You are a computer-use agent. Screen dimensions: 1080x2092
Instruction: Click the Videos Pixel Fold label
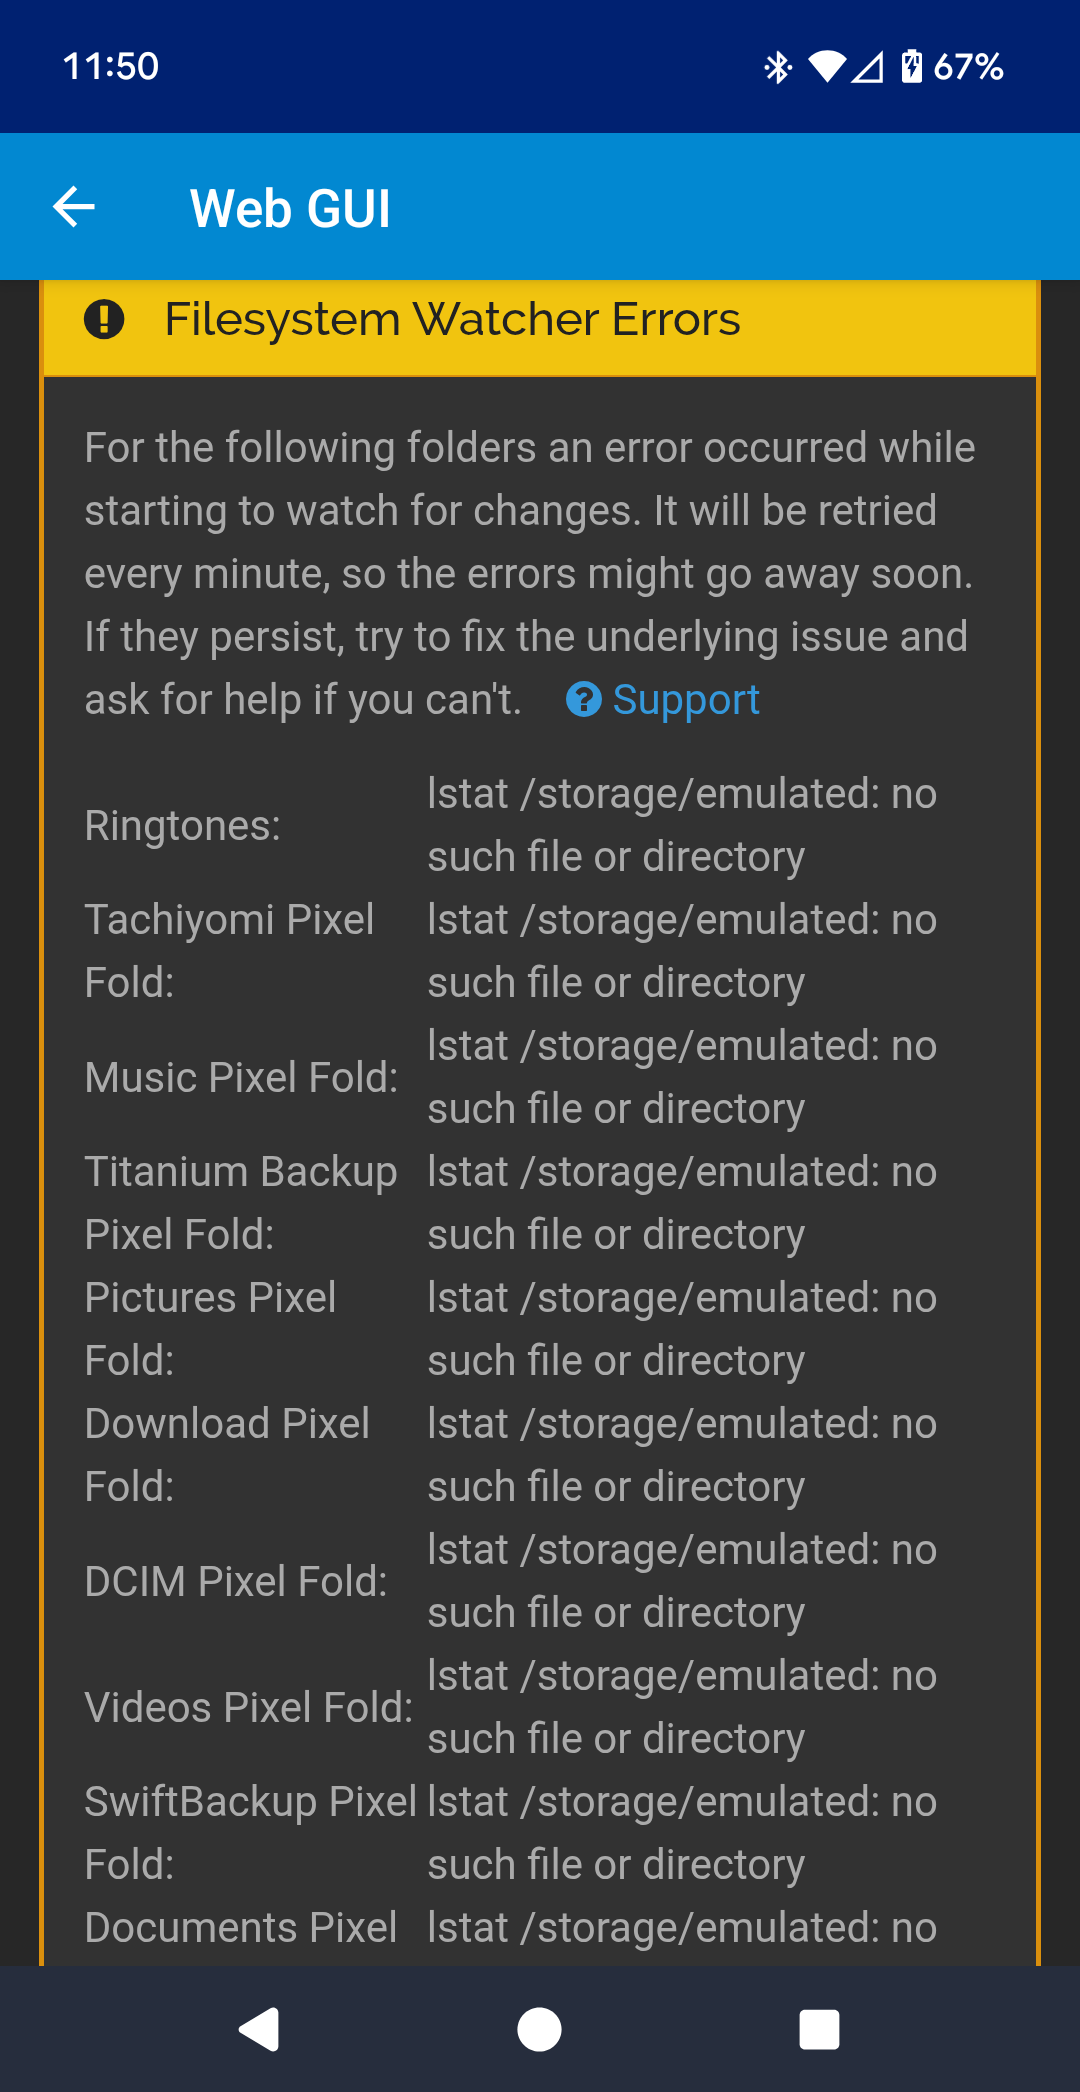pyautogui.click(x=249, y=1708)
